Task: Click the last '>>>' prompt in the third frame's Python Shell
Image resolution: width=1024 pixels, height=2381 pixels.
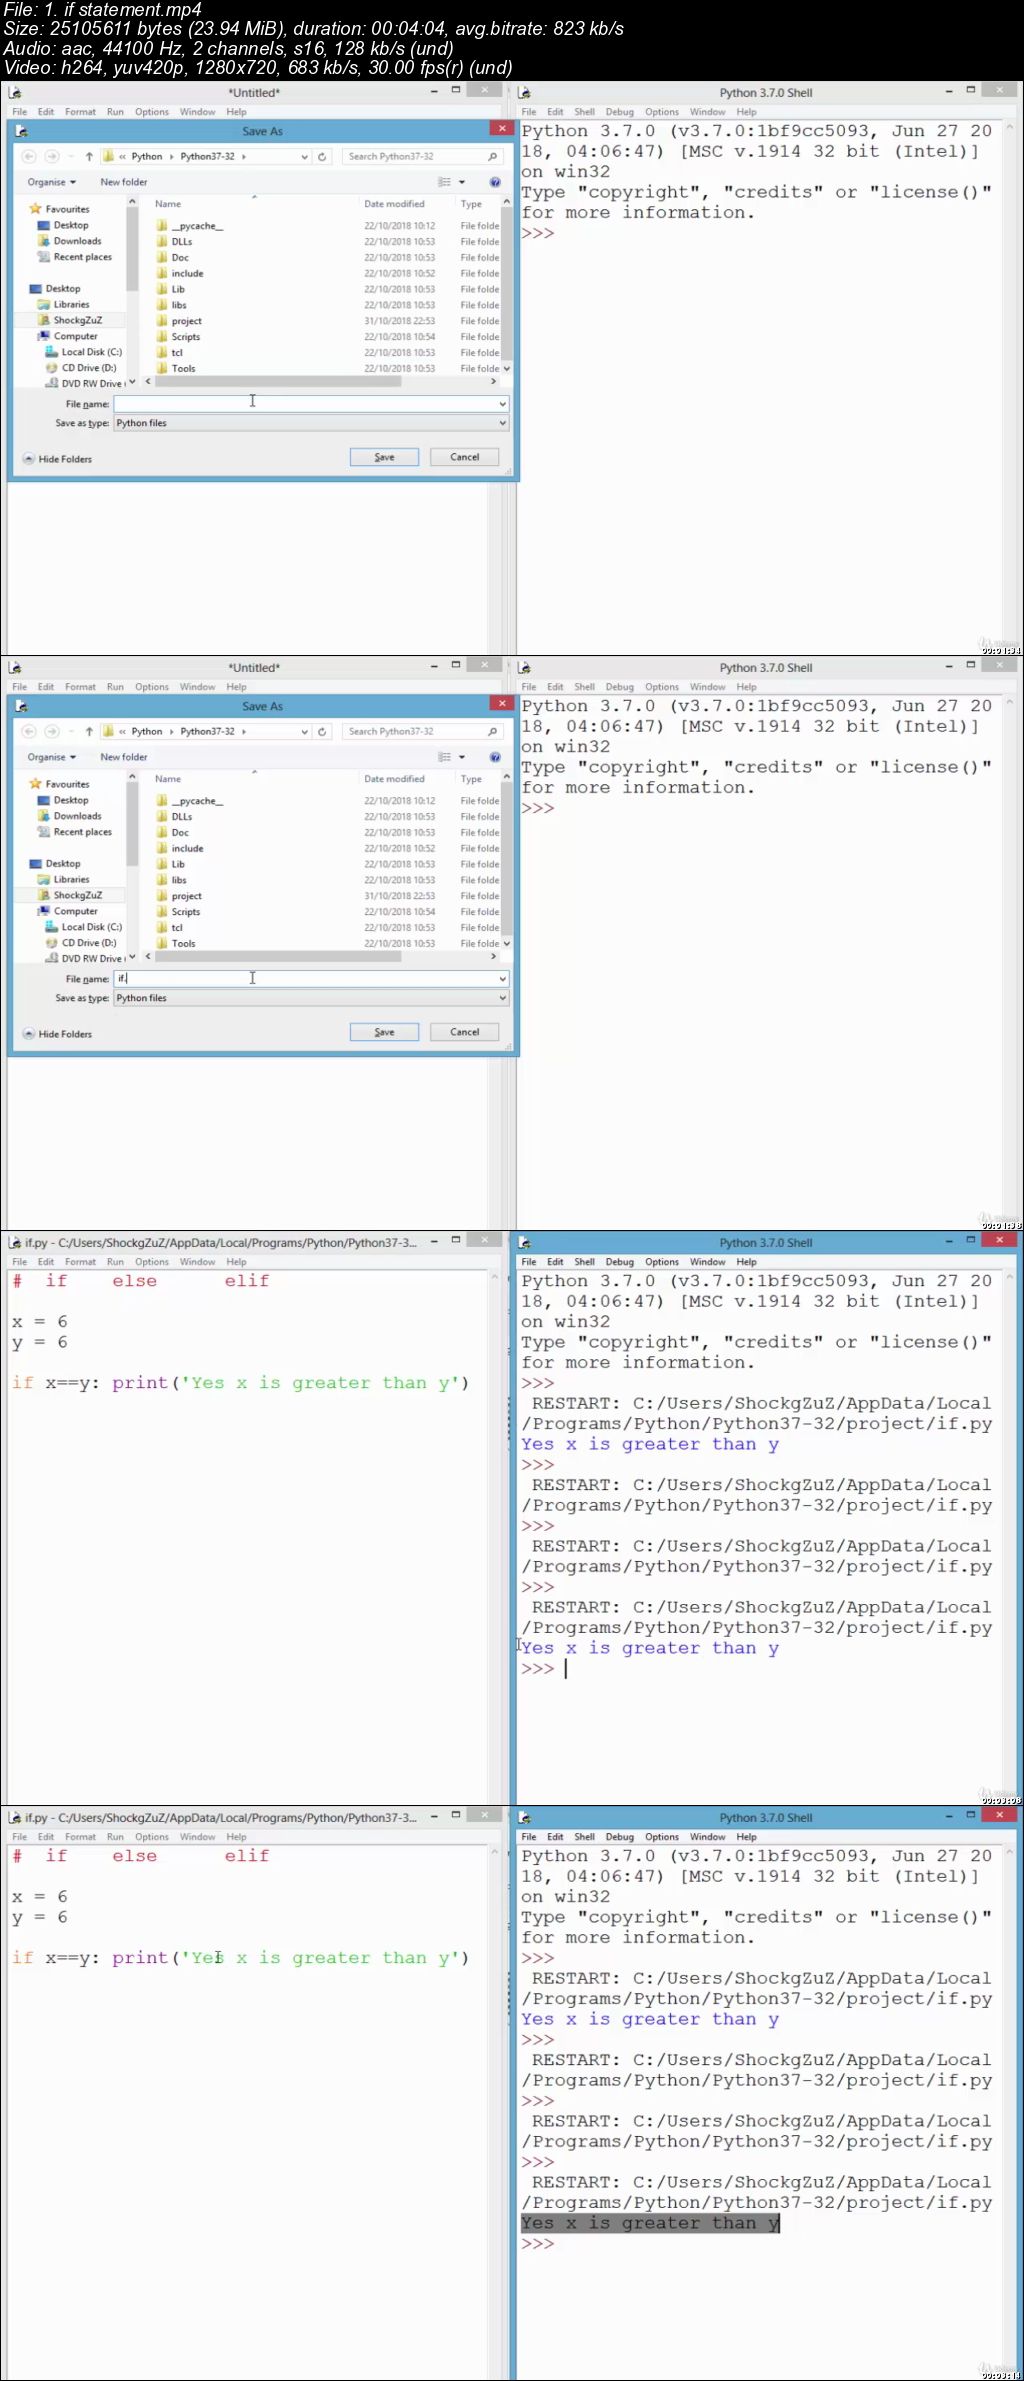Action: click(x=537, y=1669)
